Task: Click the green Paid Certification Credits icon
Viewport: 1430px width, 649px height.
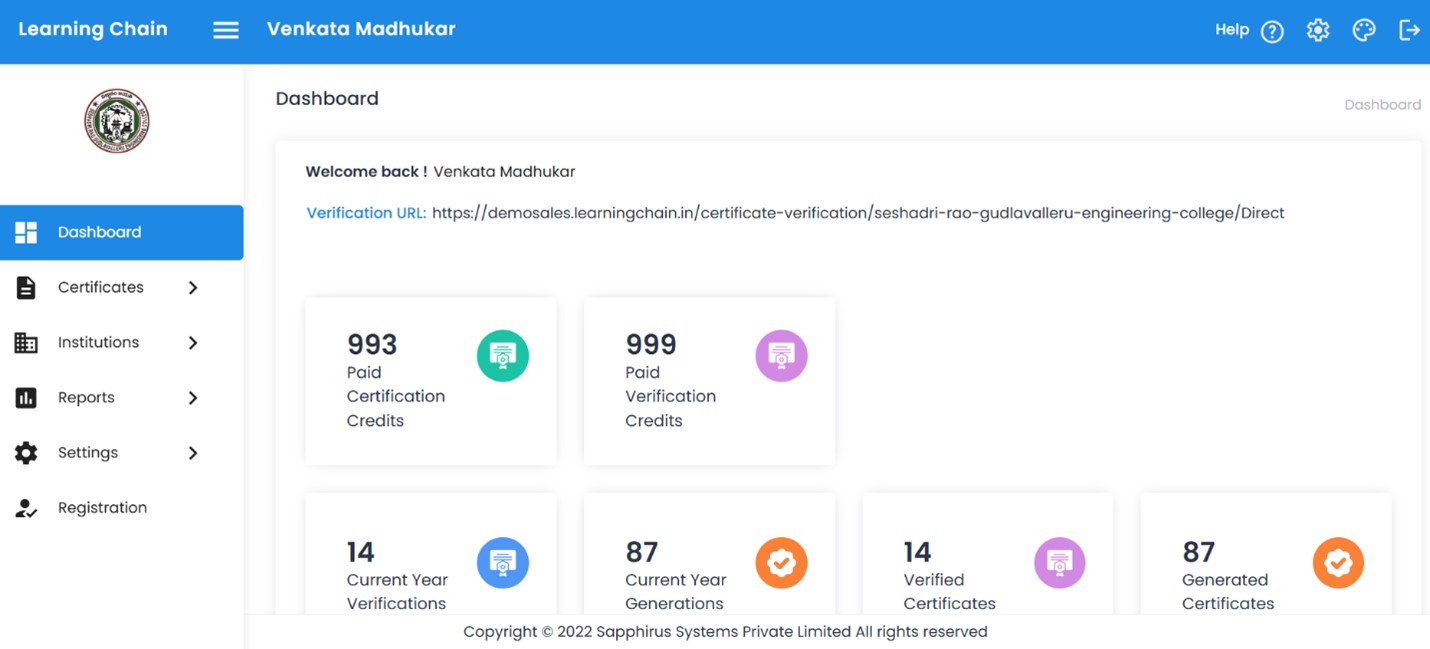Action: tap(503, 356)
